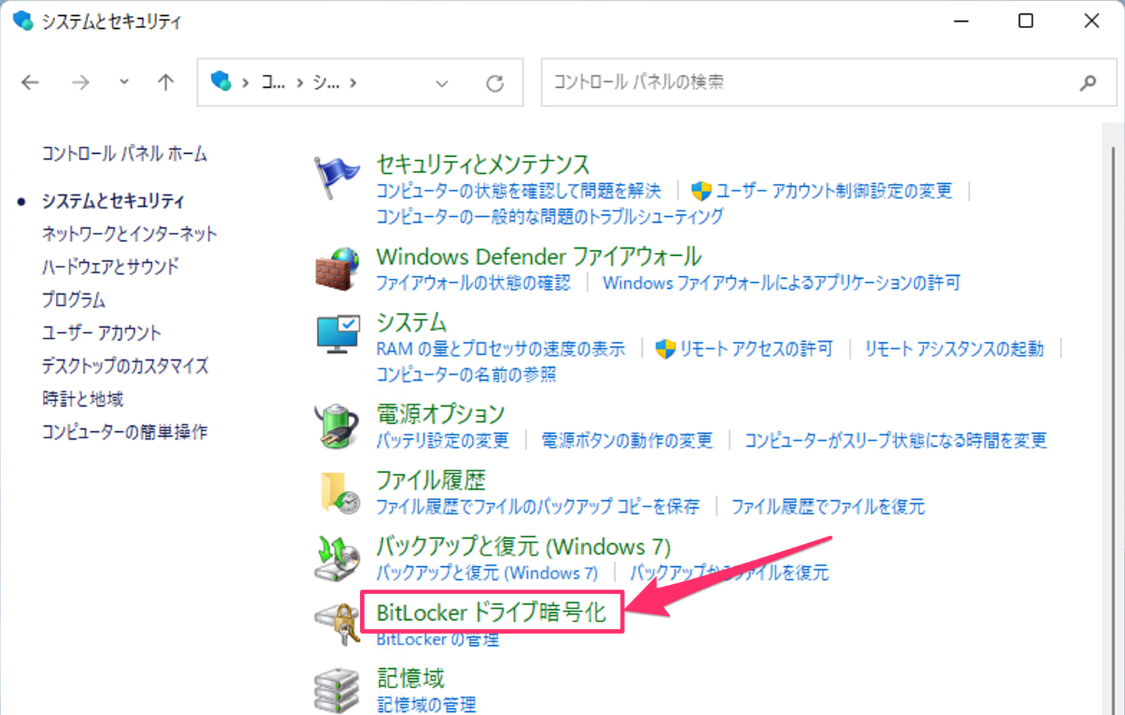Viewport: 1125px width, 715px height.
Task: Click the up arrow to go to the parent level
Action: pyautogui.click(x=166, y=82)
